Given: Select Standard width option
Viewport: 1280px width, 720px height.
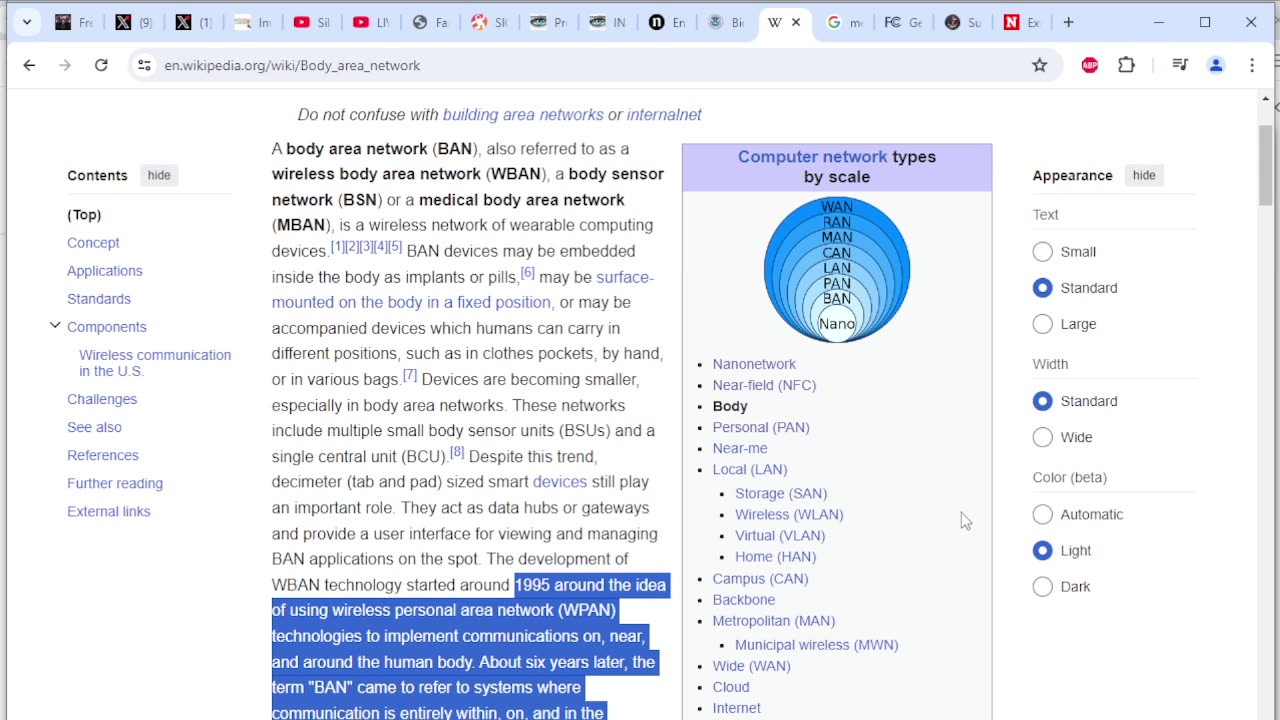Looking at the screenshot, I should [1043, 401].
